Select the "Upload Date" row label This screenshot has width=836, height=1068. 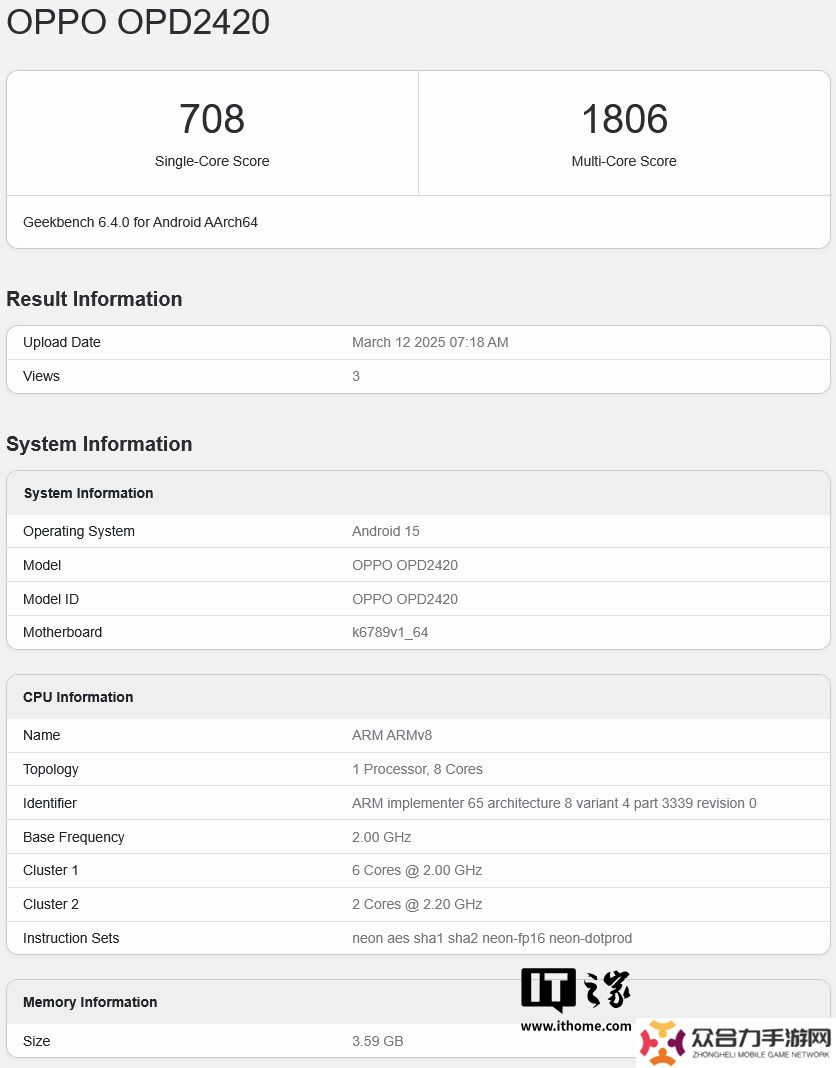(x=62, y=342)
